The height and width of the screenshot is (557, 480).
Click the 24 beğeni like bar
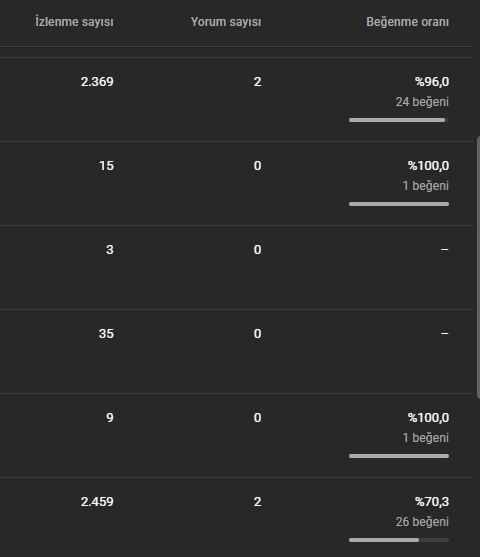tap(399, 120)
